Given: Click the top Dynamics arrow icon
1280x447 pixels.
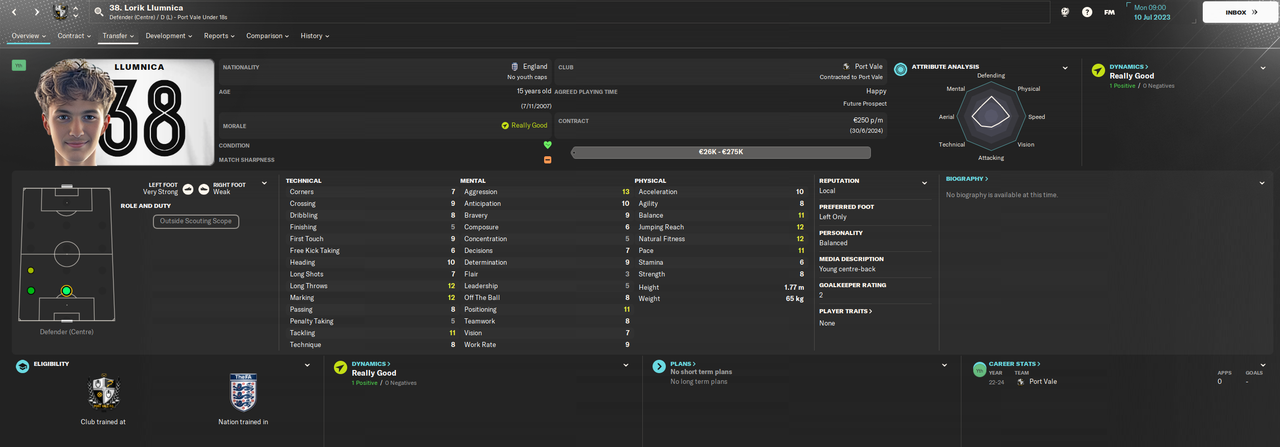Looking at the screenshot, I should point(1098,70).
